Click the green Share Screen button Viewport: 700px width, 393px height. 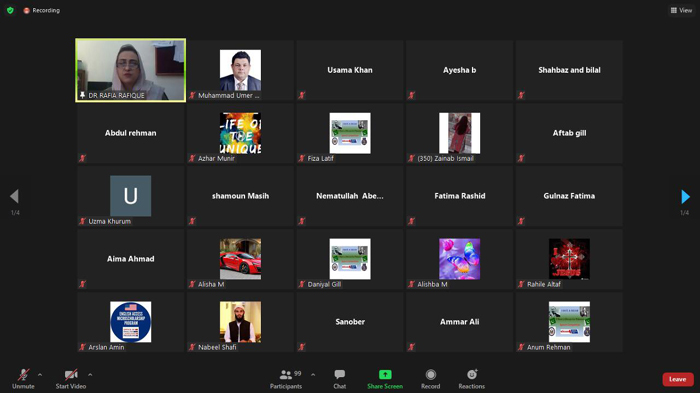click(x=385, y=379)
